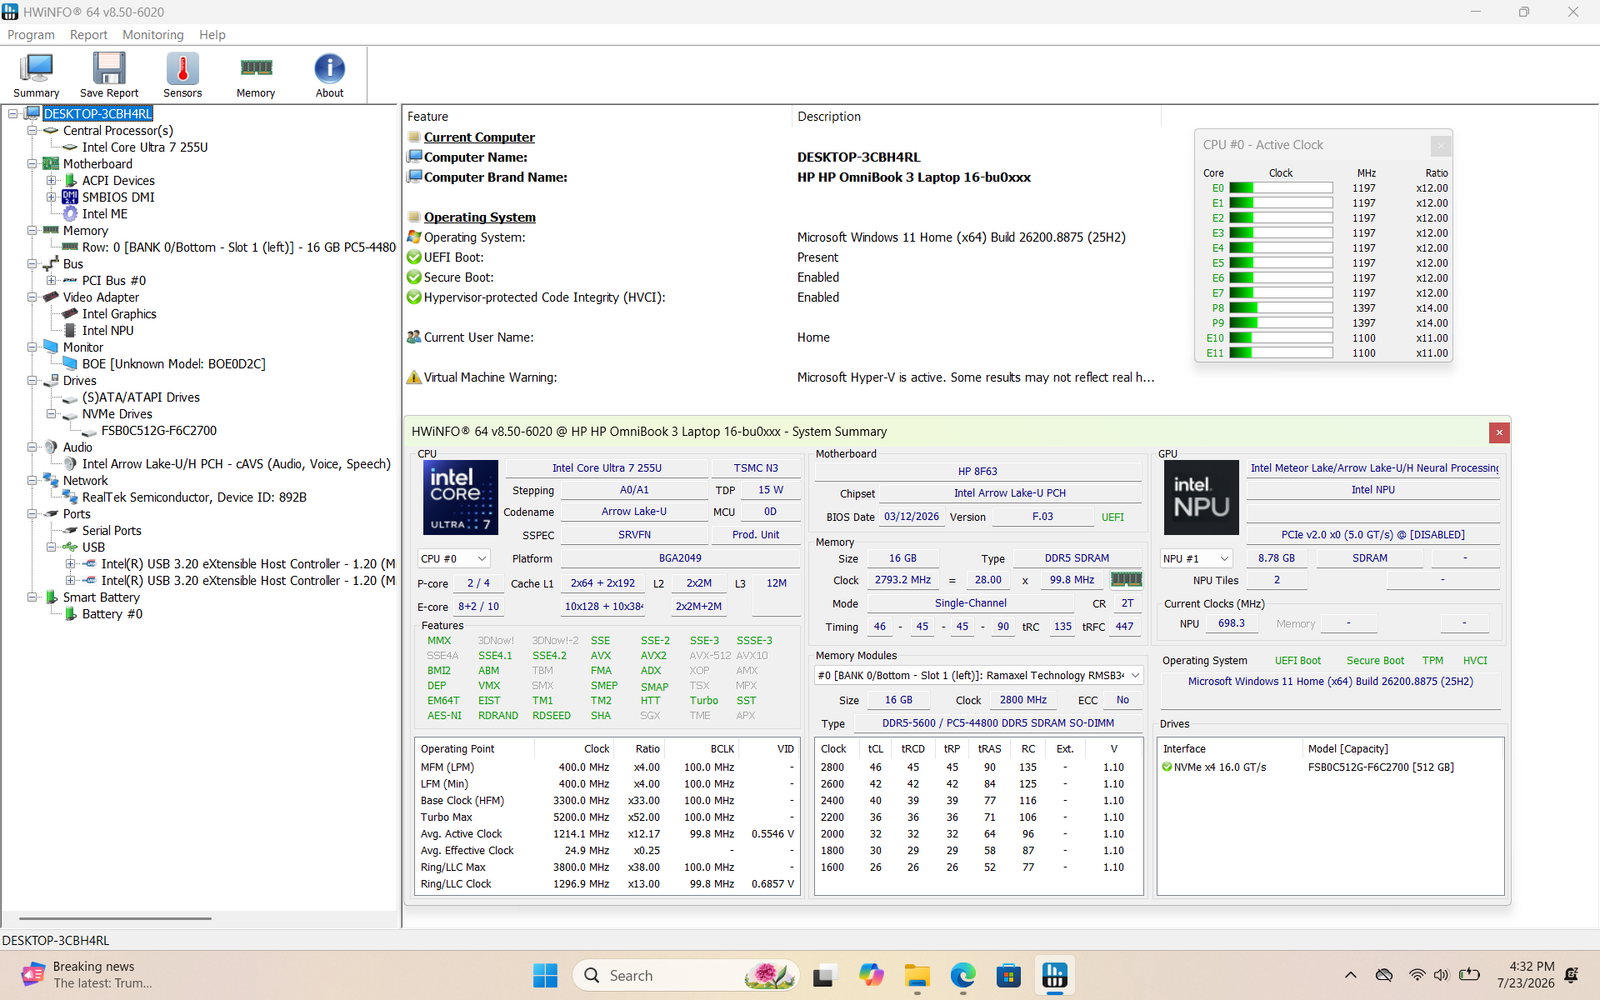Viewport: 1600px width, 1000px height.
Task: Click the Save Report floppy icon
Action: (x=109, y=75)
